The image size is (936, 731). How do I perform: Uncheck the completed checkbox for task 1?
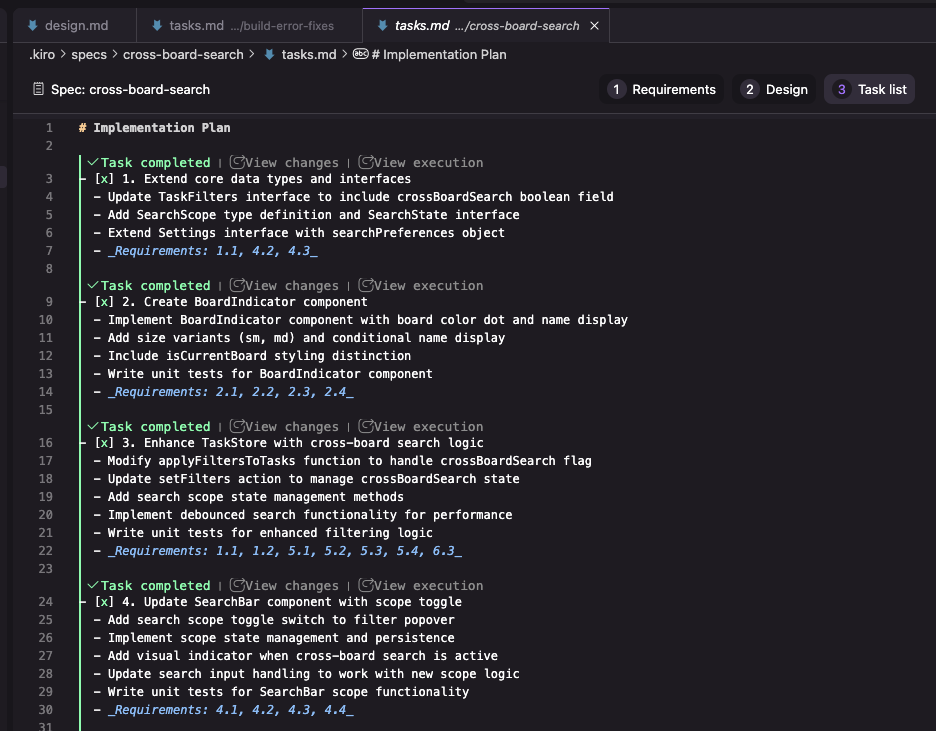tap(102, 178)
